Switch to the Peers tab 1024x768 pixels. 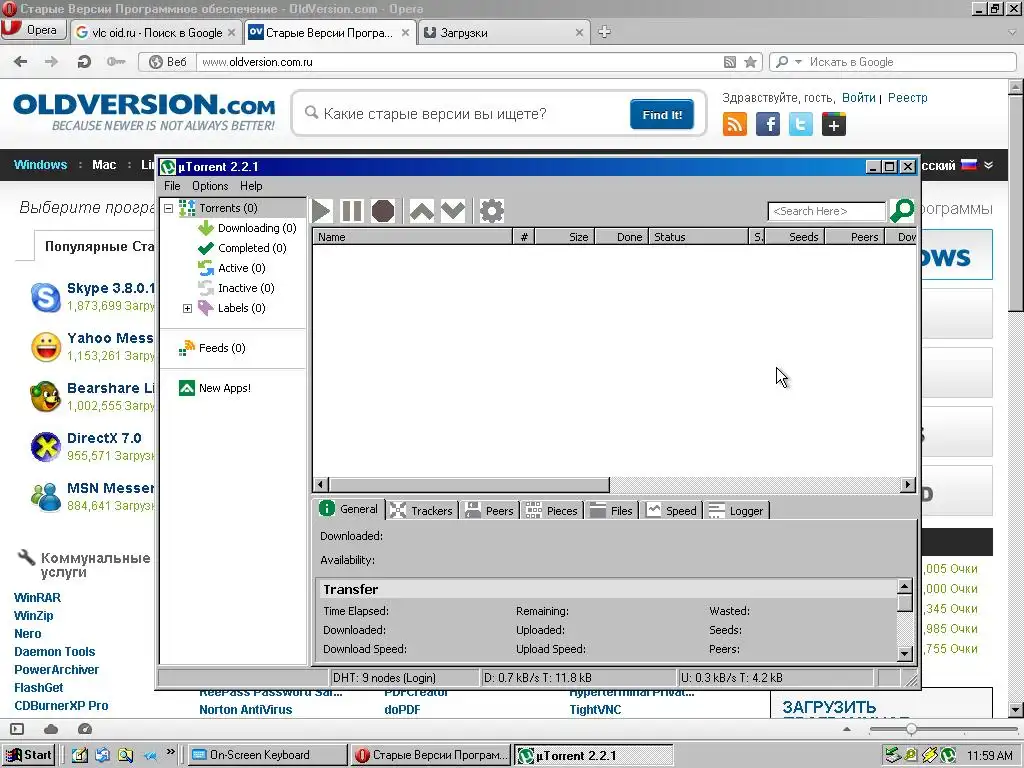(x=490, y=511)
